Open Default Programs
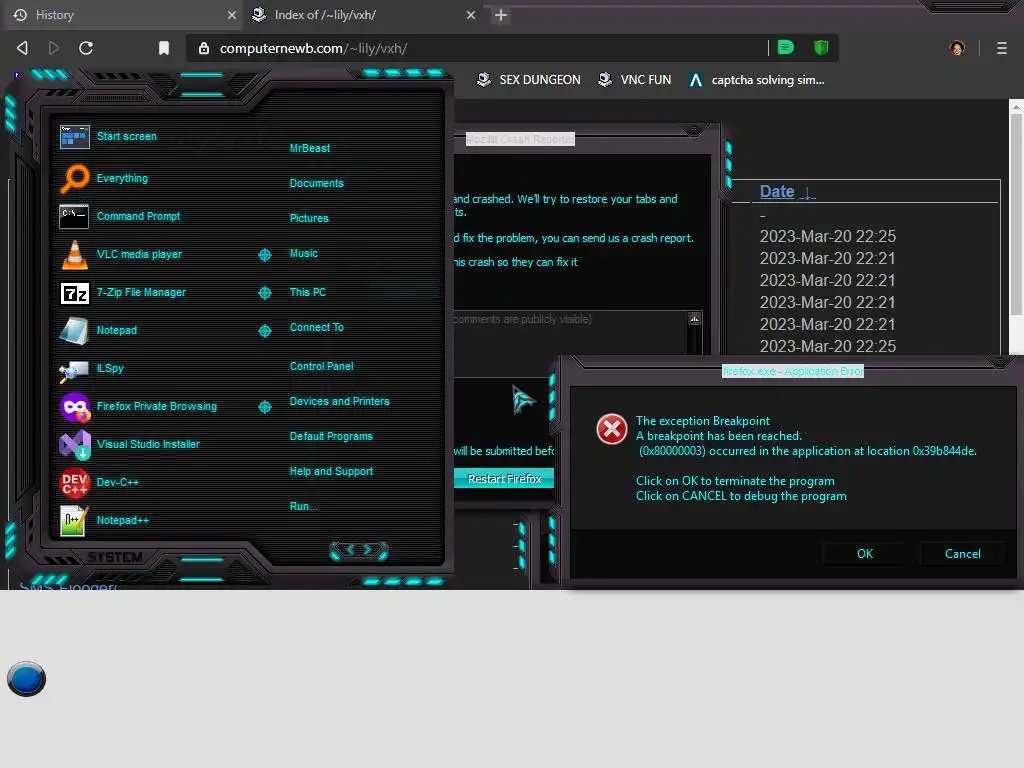The image size is (1024, 768). pyautogui.click(x=330, y=436)
